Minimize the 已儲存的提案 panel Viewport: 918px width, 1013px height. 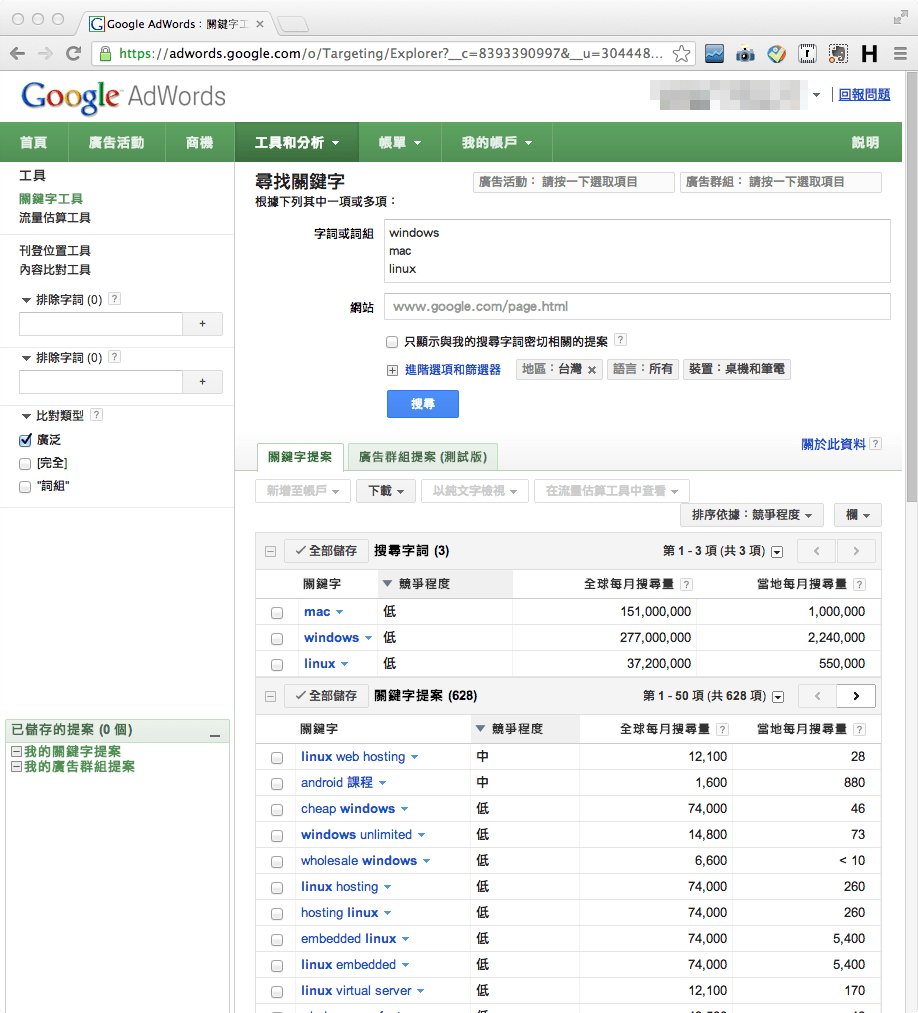[x=213, y=733]
